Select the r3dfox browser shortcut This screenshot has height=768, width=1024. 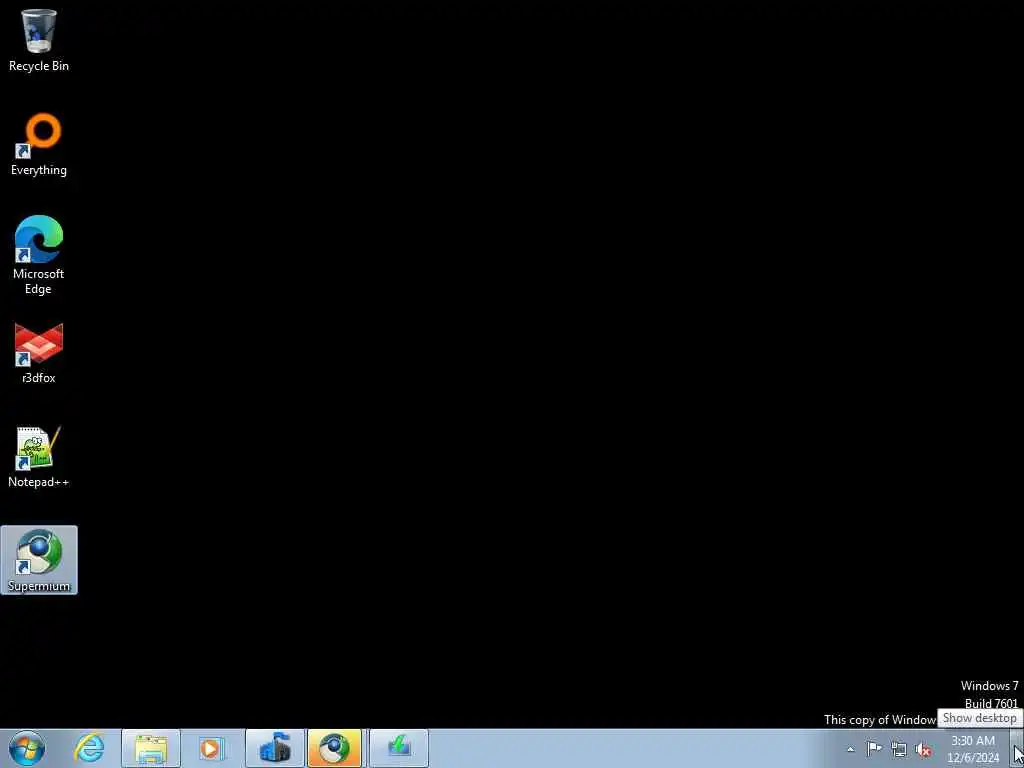click(x=39, y=353)
